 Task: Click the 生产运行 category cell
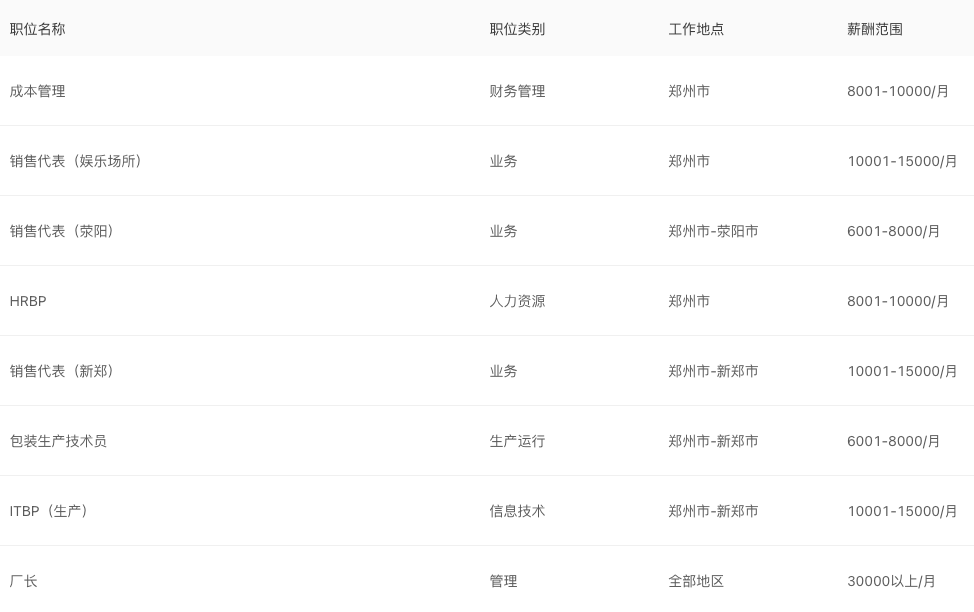517,441
